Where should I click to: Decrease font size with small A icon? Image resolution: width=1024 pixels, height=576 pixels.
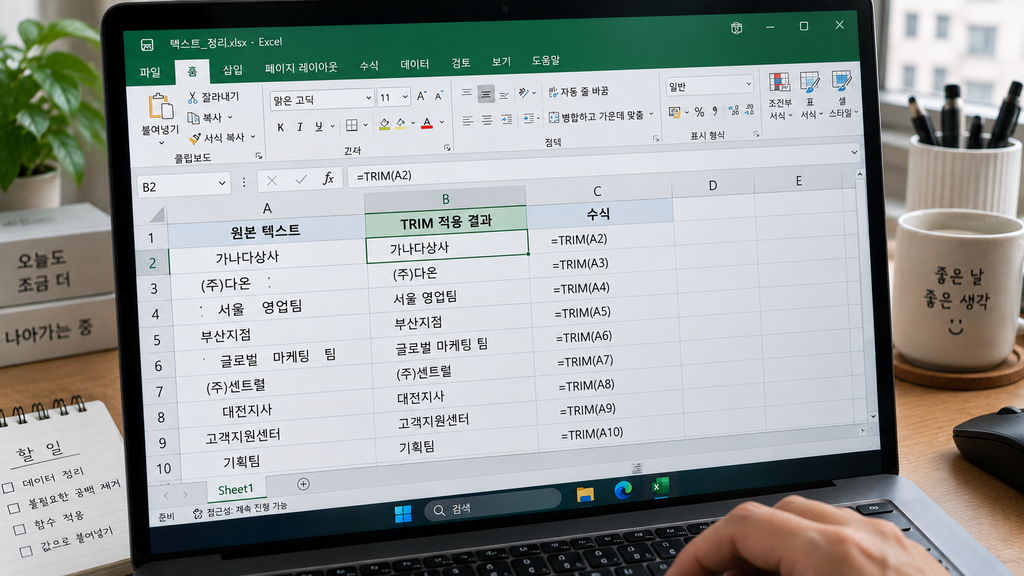click(439, 96)
